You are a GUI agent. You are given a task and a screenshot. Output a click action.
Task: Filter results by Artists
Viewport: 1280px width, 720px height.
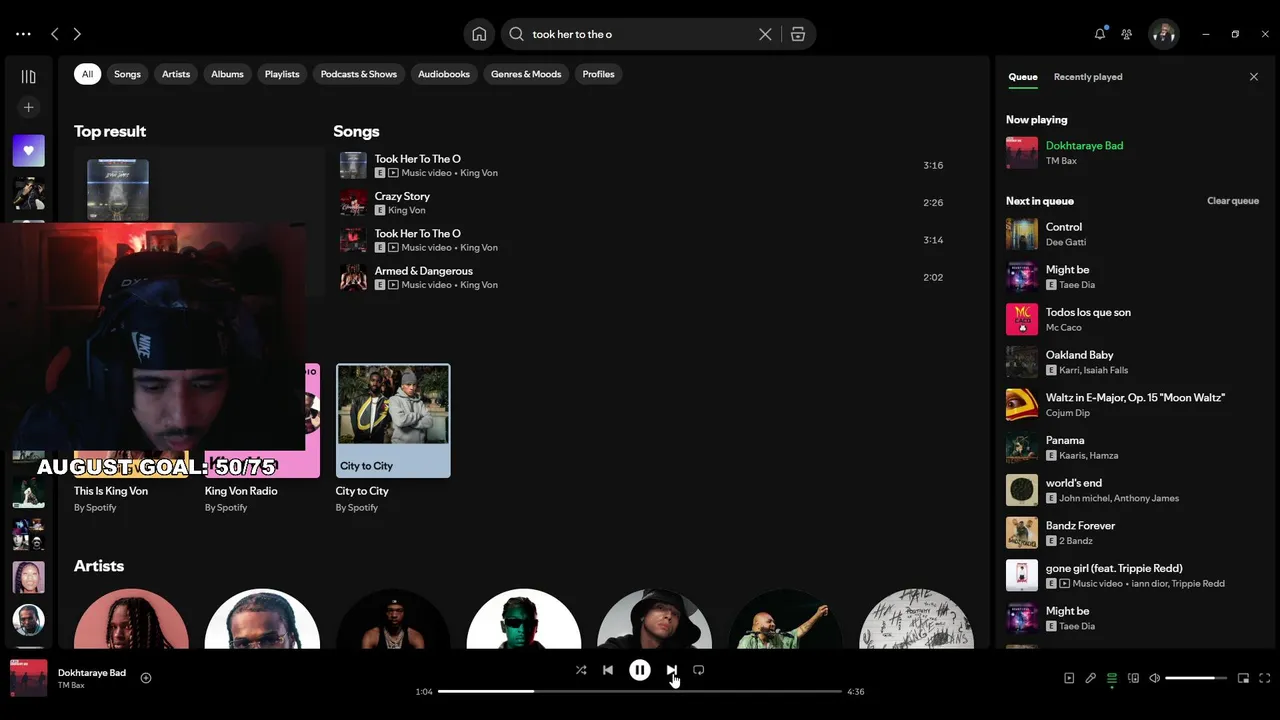pos(176,74)
